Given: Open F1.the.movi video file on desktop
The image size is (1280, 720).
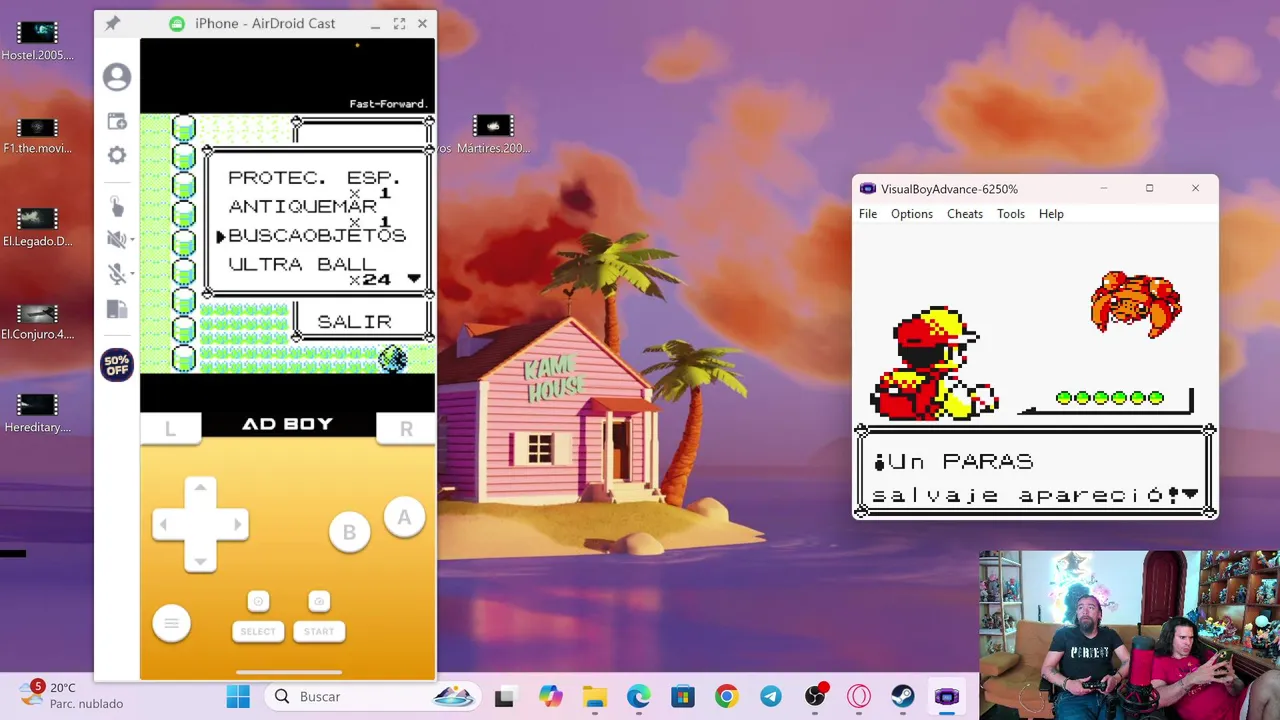Looking at the screenshot, I should (x=38, y=135).
